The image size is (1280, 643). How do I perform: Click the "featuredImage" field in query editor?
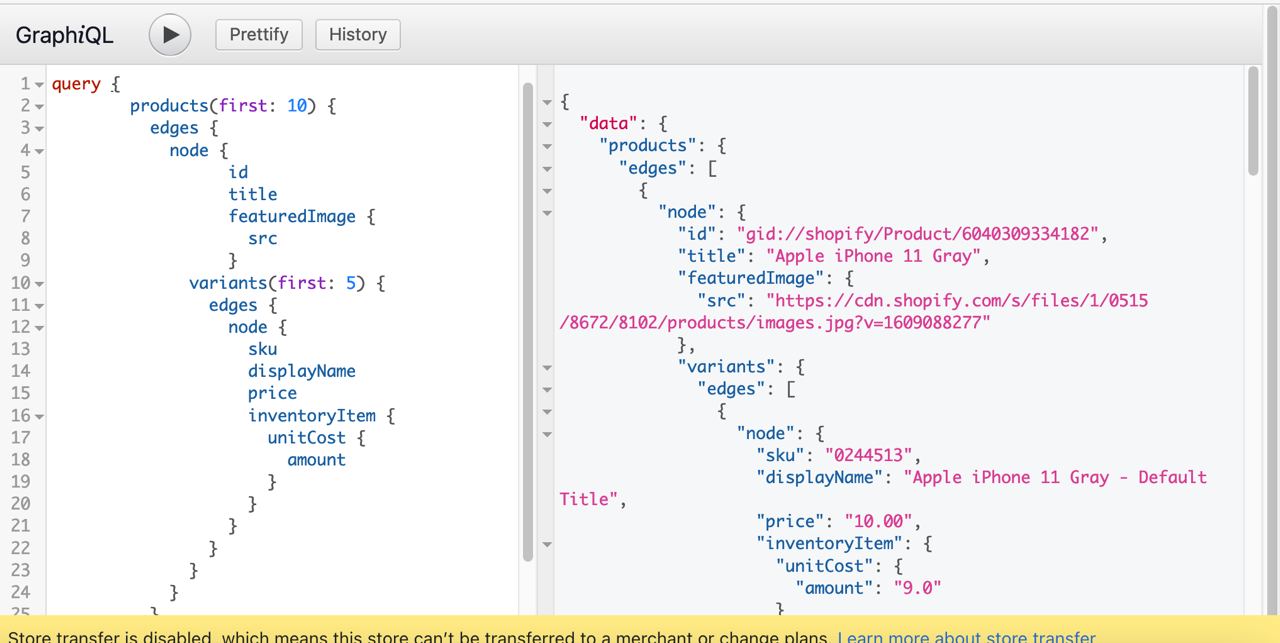coord(293,216)
